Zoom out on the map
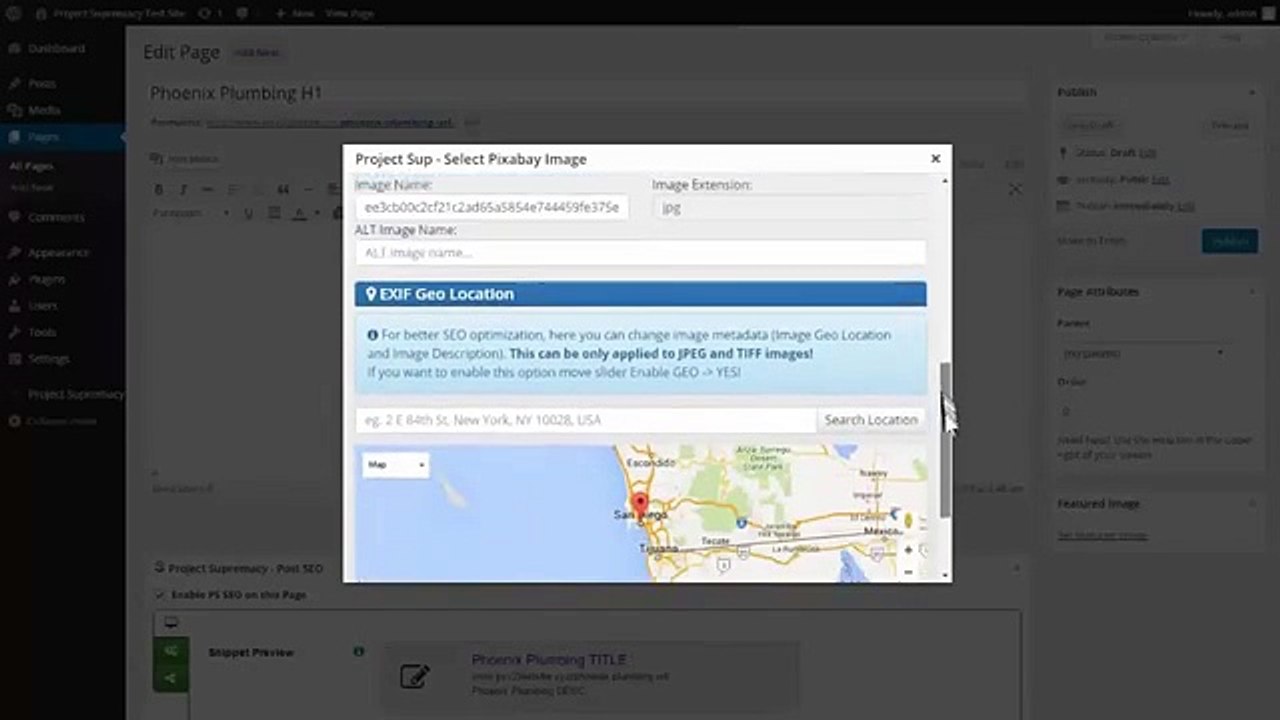 coord(908,572)
